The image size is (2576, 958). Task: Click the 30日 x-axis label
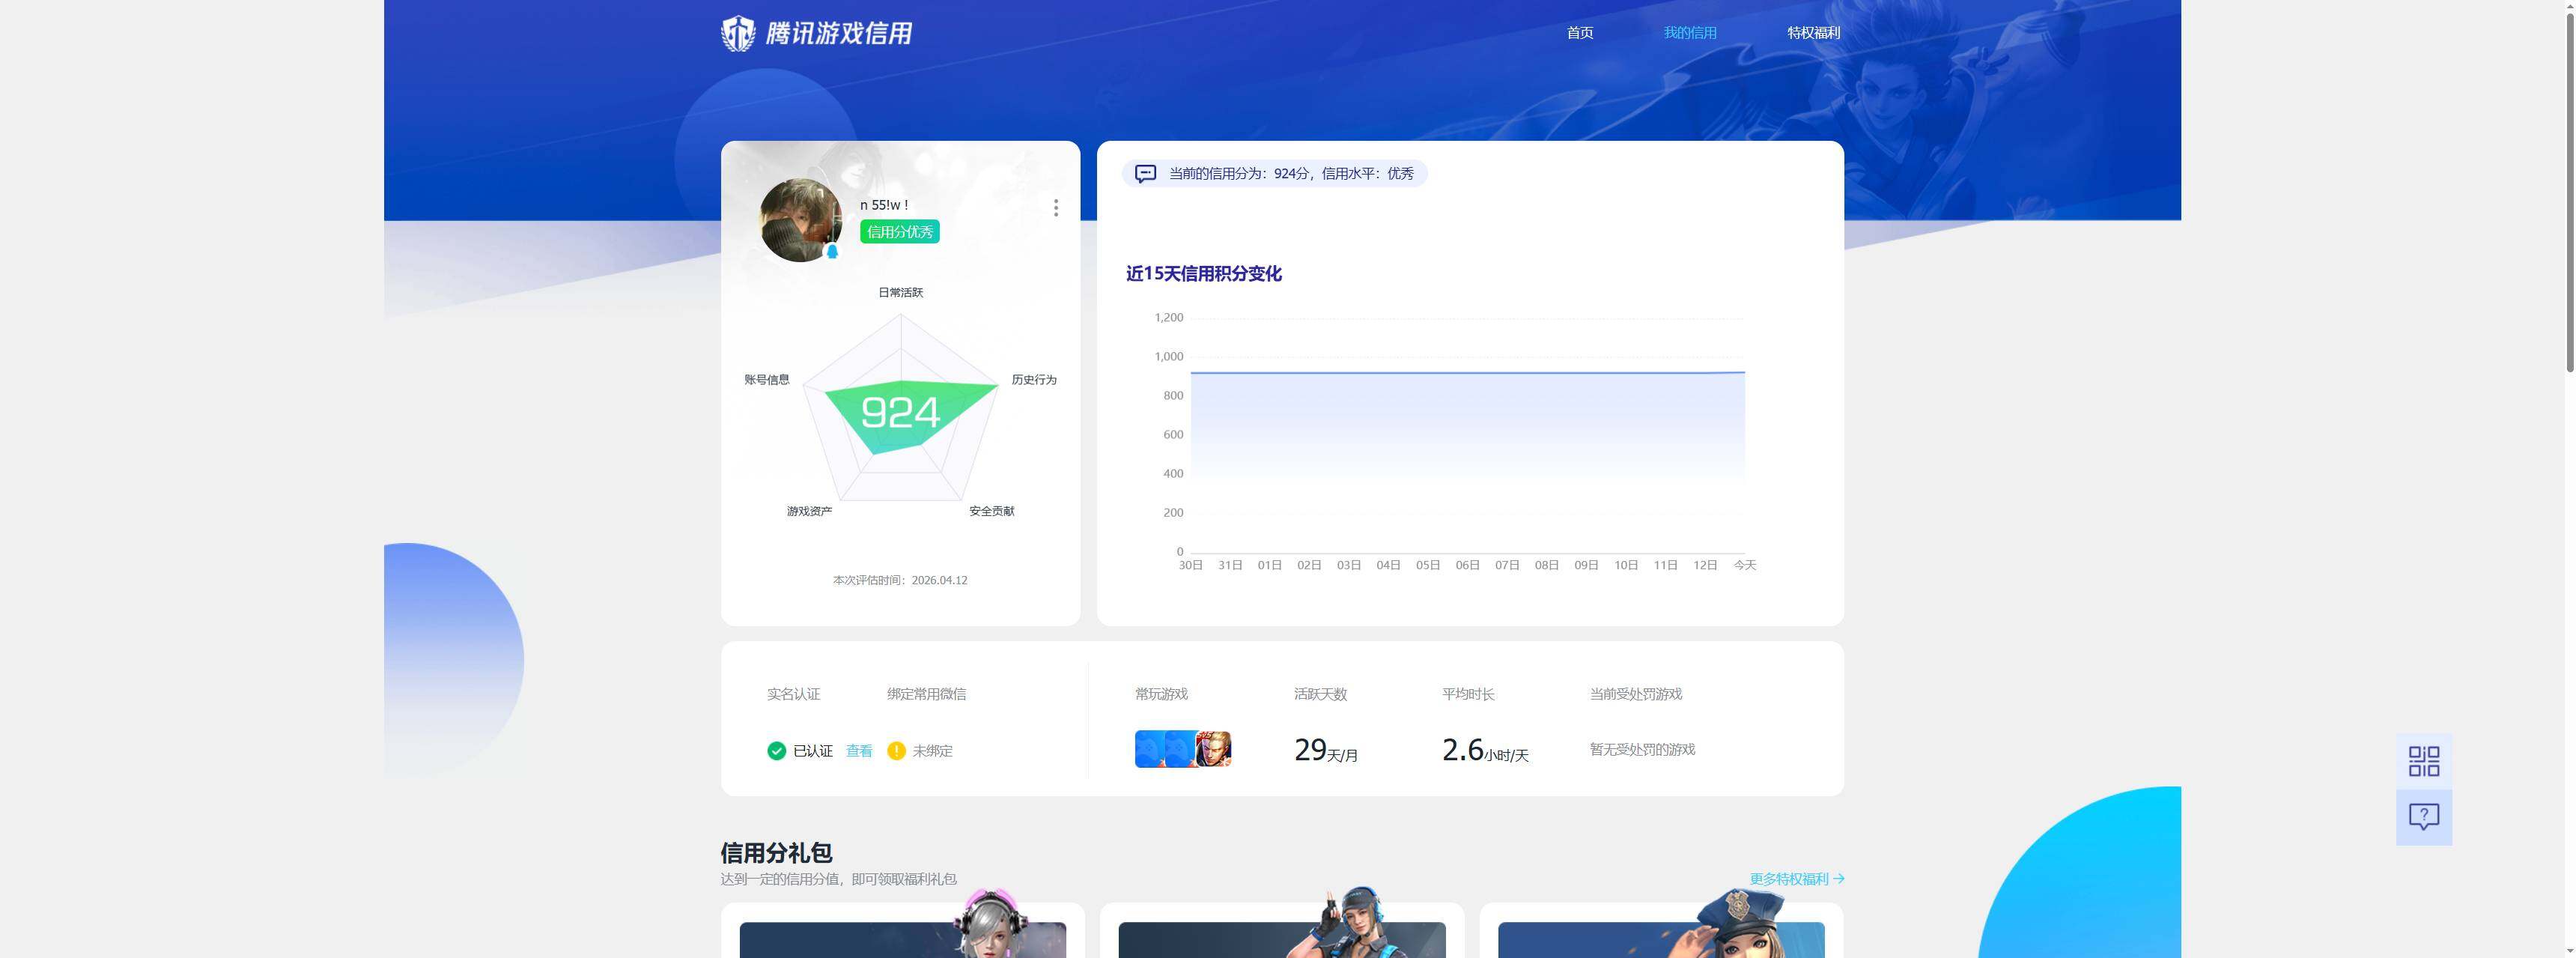(x=1190, y=565)
